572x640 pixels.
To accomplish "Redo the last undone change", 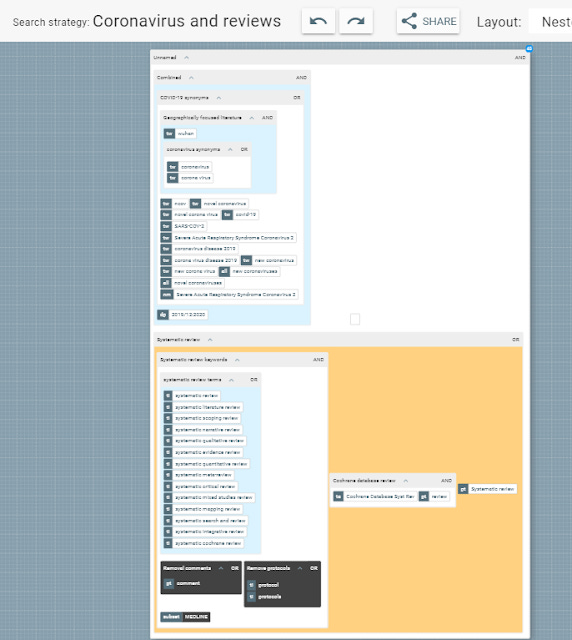I will 356,21.
